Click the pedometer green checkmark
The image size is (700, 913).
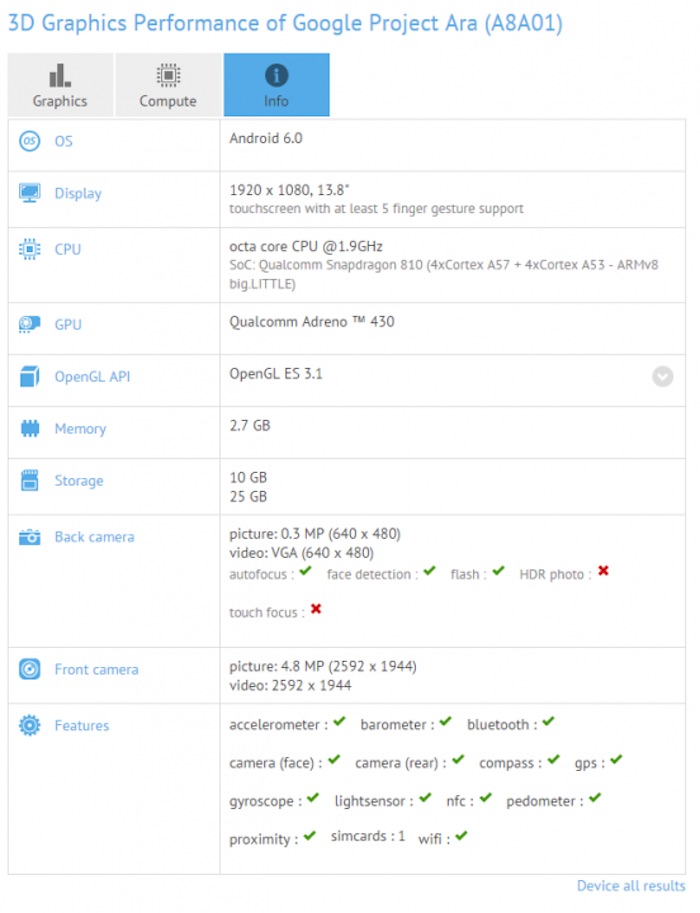tap(595, 798)
